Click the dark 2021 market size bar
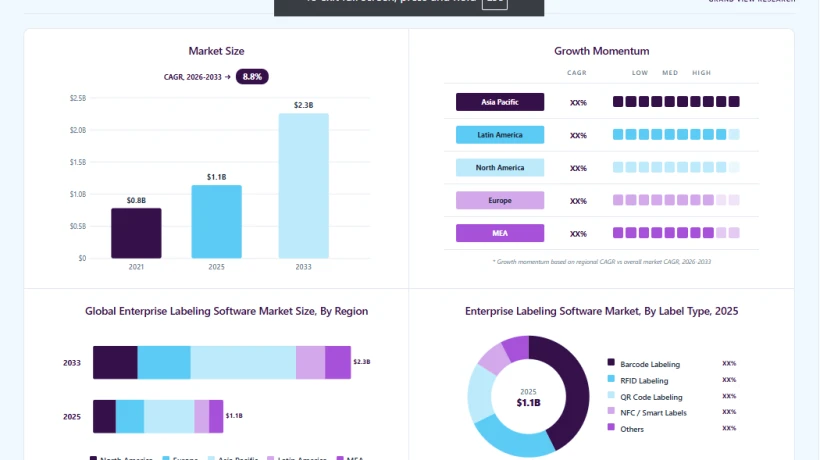 [136, 233]
